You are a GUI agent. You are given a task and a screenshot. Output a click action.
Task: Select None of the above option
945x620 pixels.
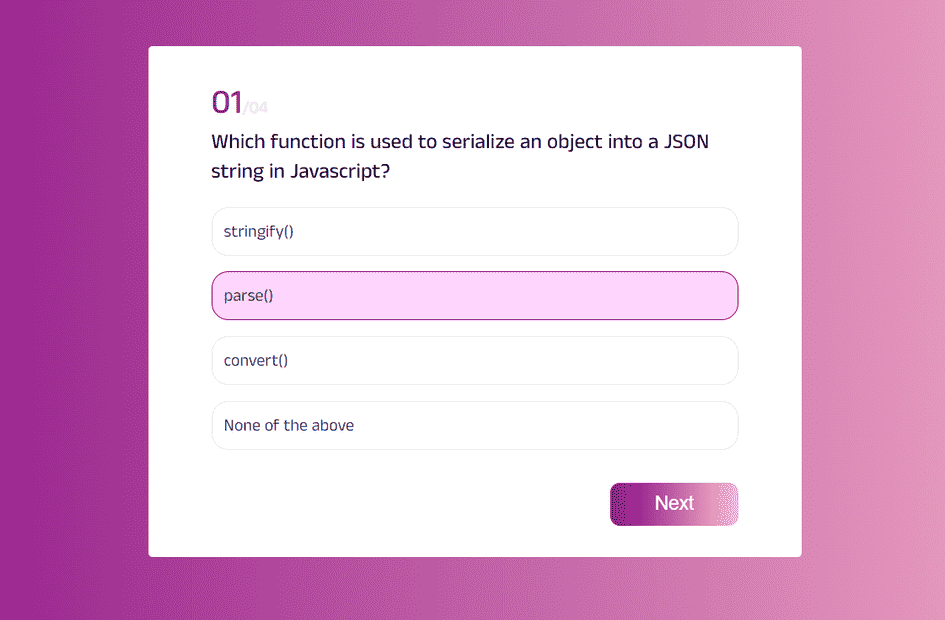[x=474, y=425]
